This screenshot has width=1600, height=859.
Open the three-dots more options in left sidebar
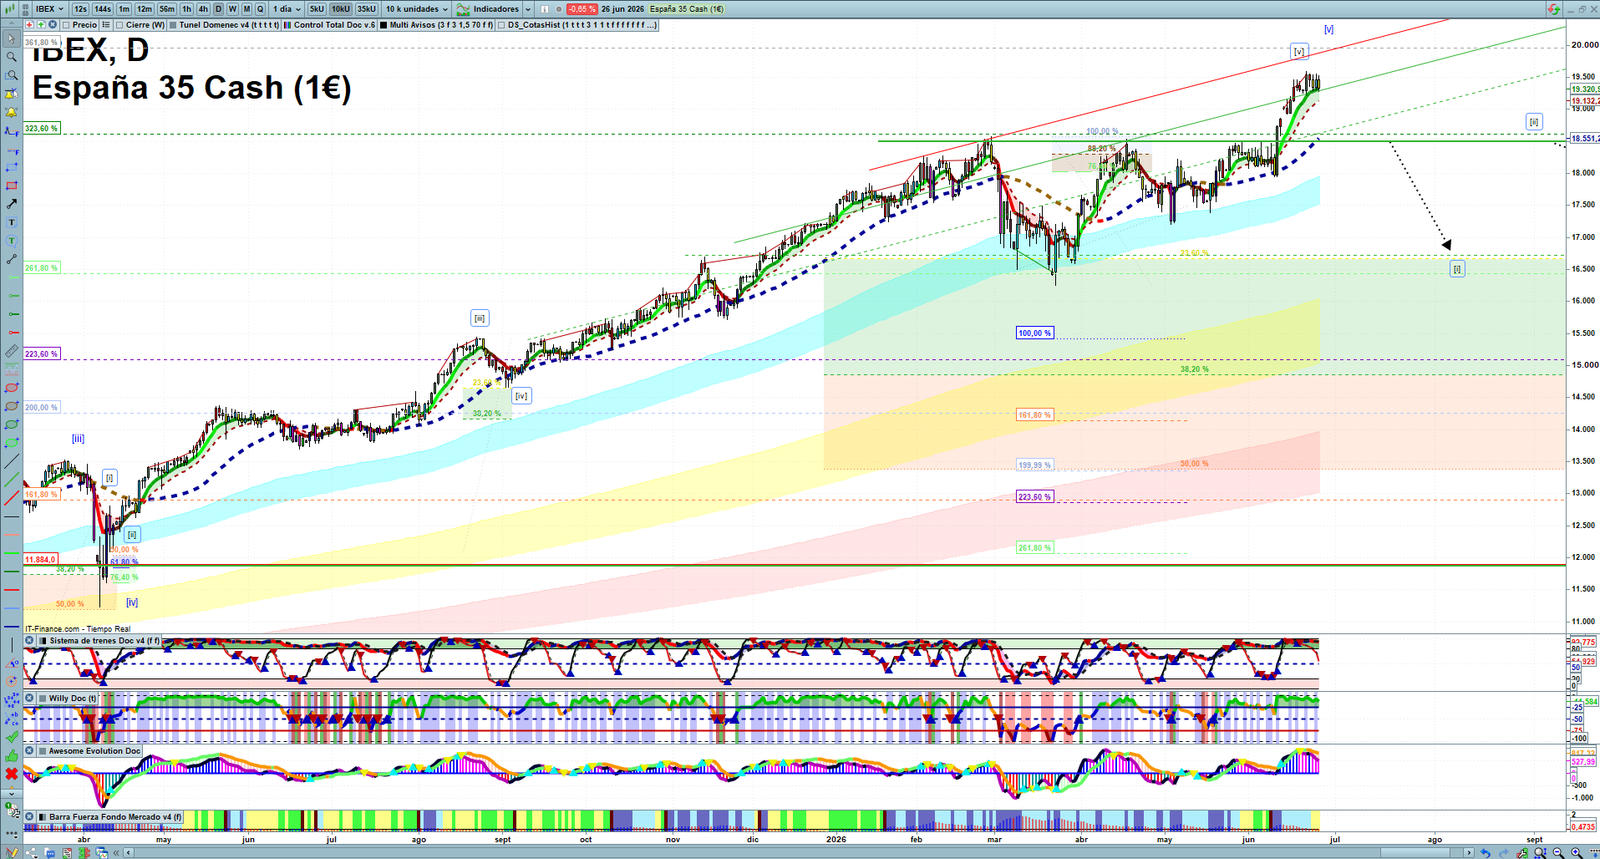(x=12, y=834)
